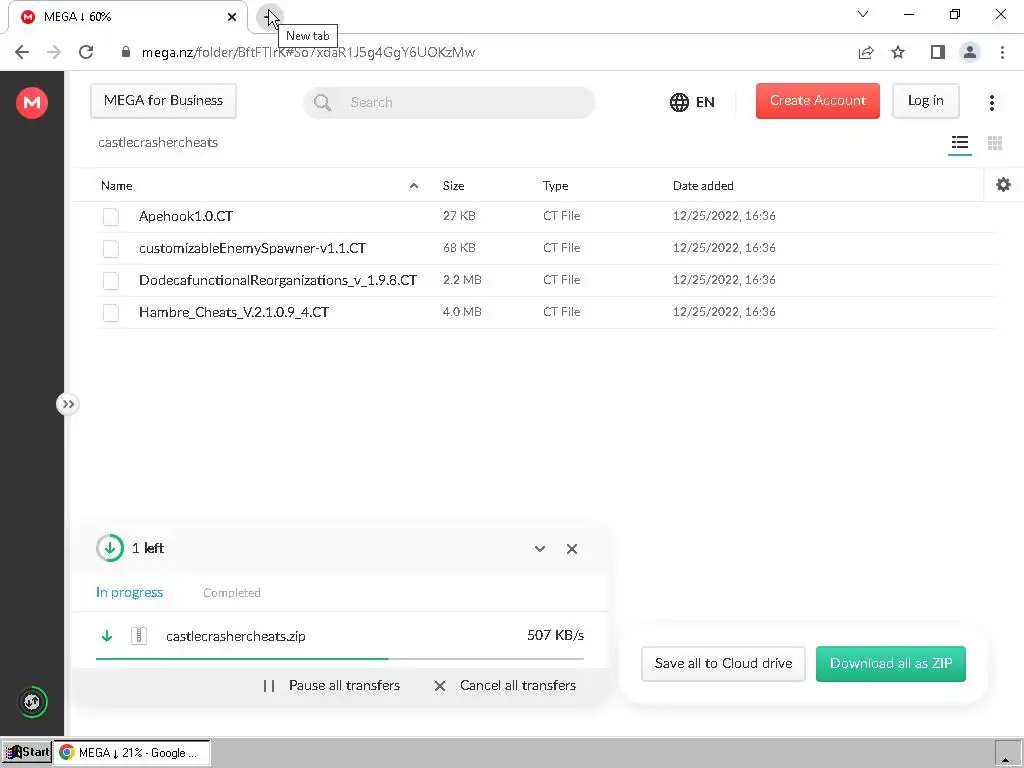Bookmark this page with the star
The height and width of the screenshot is (768, 1024).
[x=899, y=52]
